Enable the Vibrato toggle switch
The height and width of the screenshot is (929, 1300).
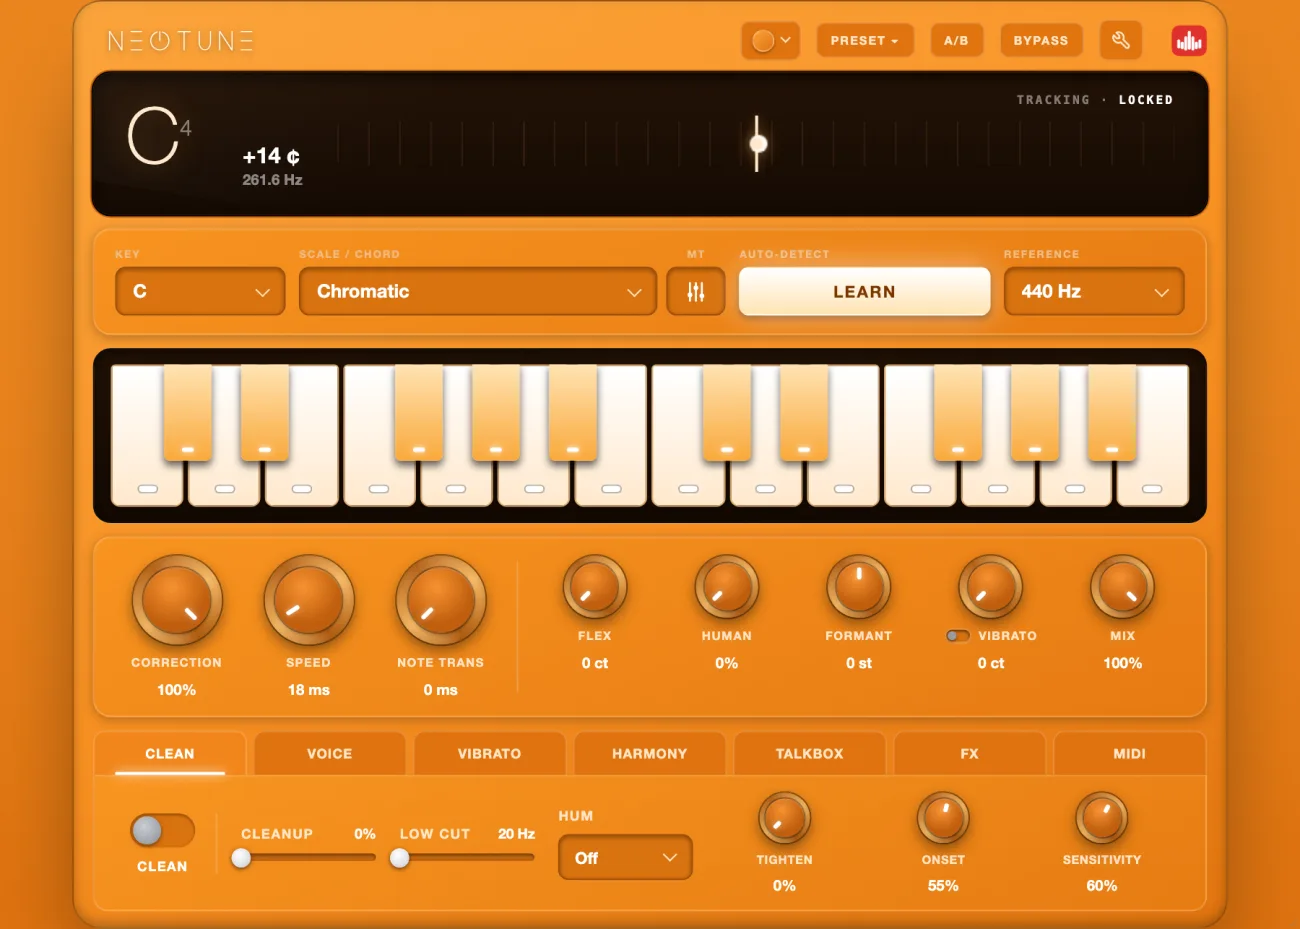(958, 636)
